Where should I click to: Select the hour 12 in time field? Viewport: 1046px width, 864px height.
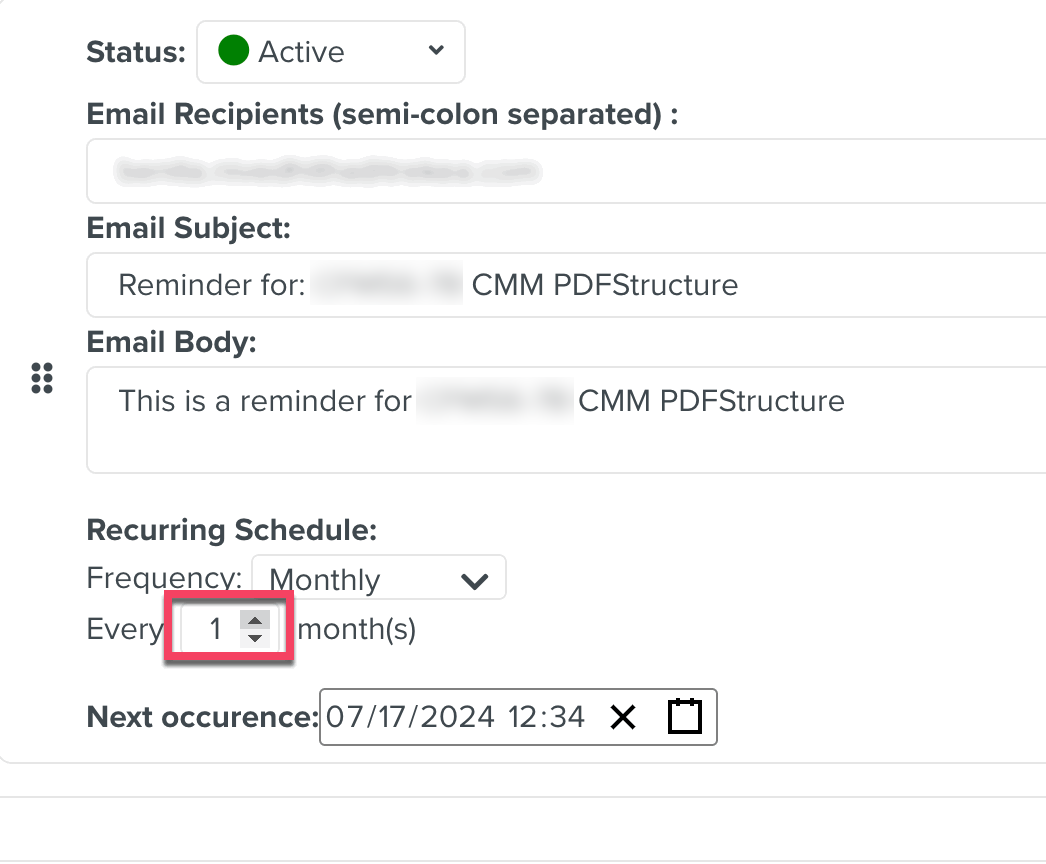pyautogui.click(x=525, y=717)
